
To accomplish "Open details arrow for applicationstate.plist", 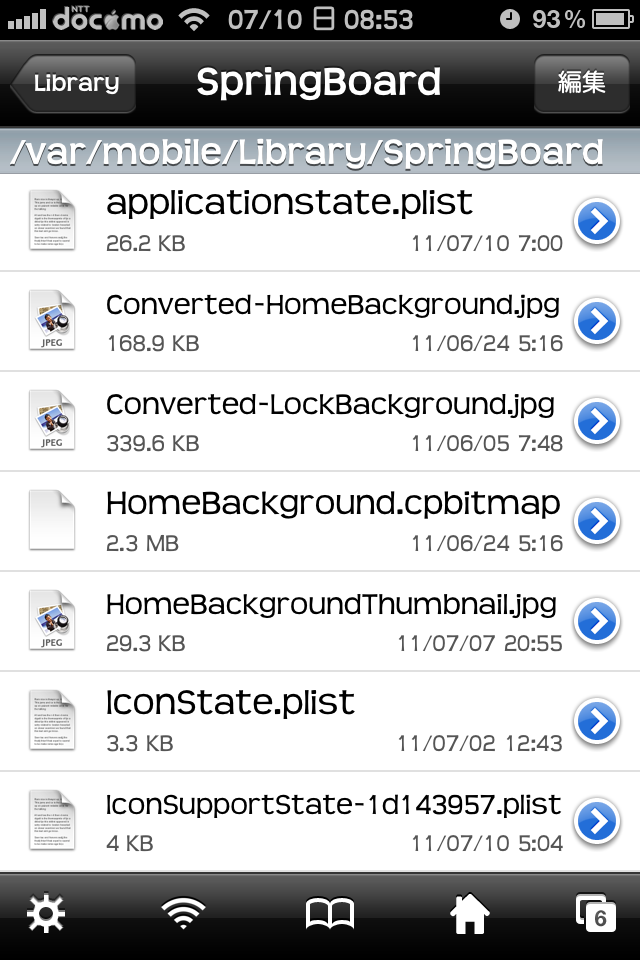I will (597, 222).
